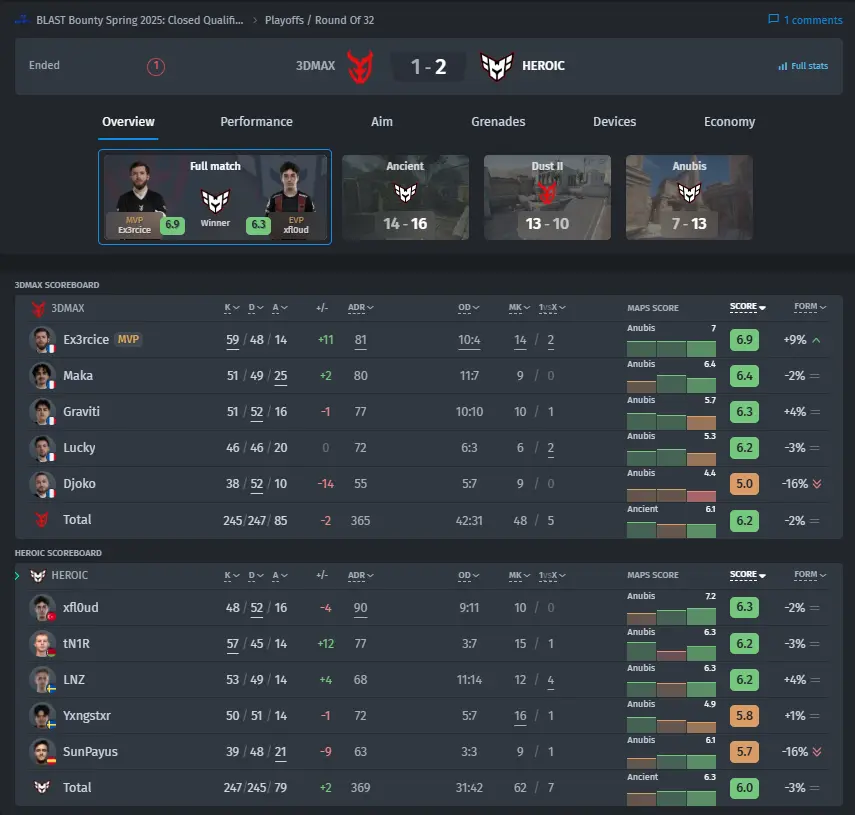
Task: Open Playoffs / Round Of 32 breadcrumb
Action: coord(320,20)
